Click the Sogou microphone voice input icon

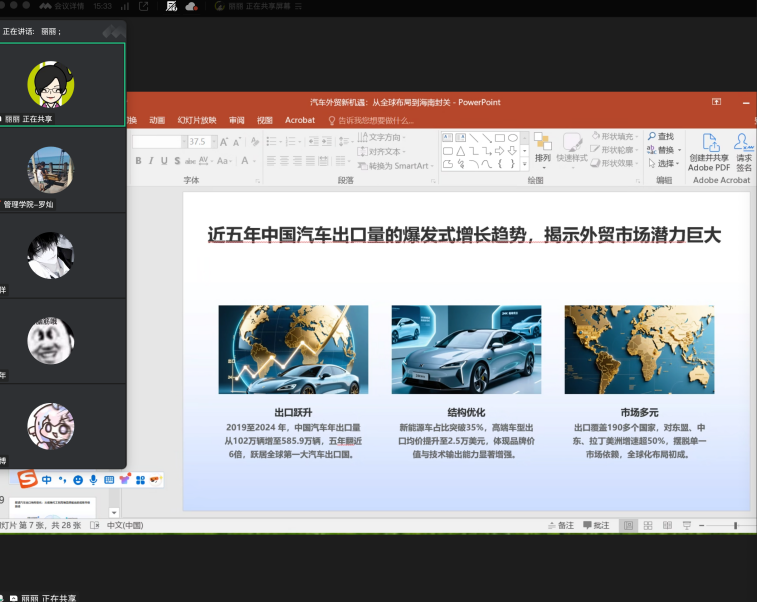[93, 480]
